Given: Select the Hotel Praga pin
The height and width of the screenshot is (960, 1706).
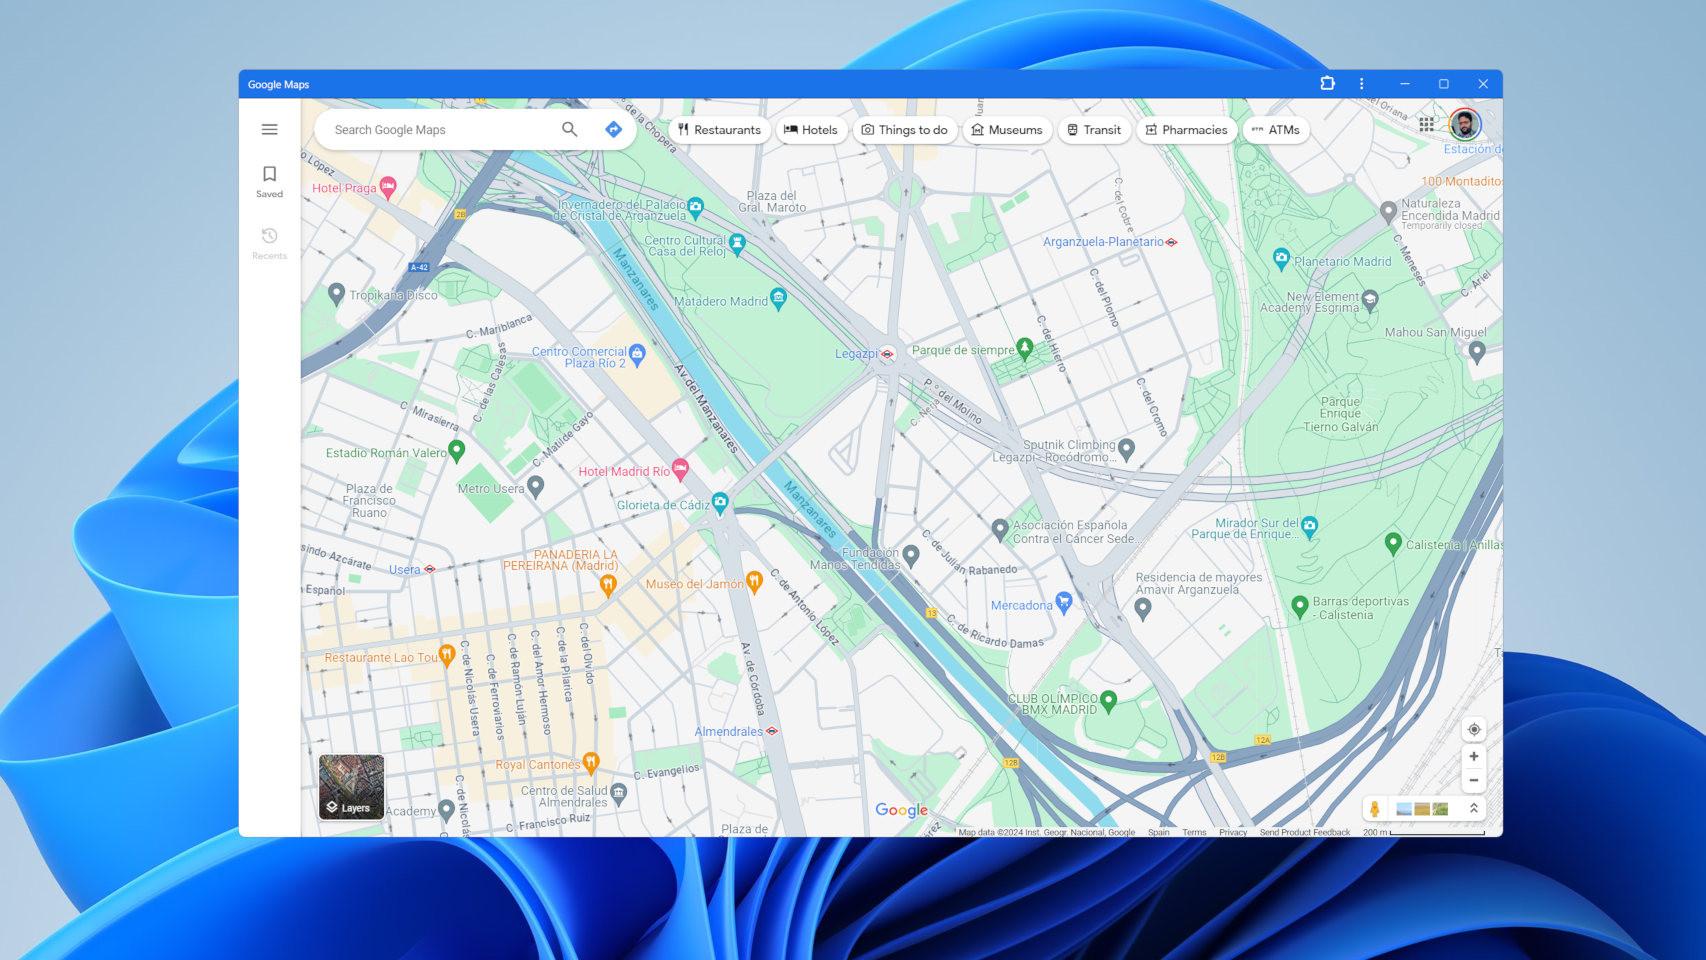Looking at the screenshot, I should pos(388,186).
